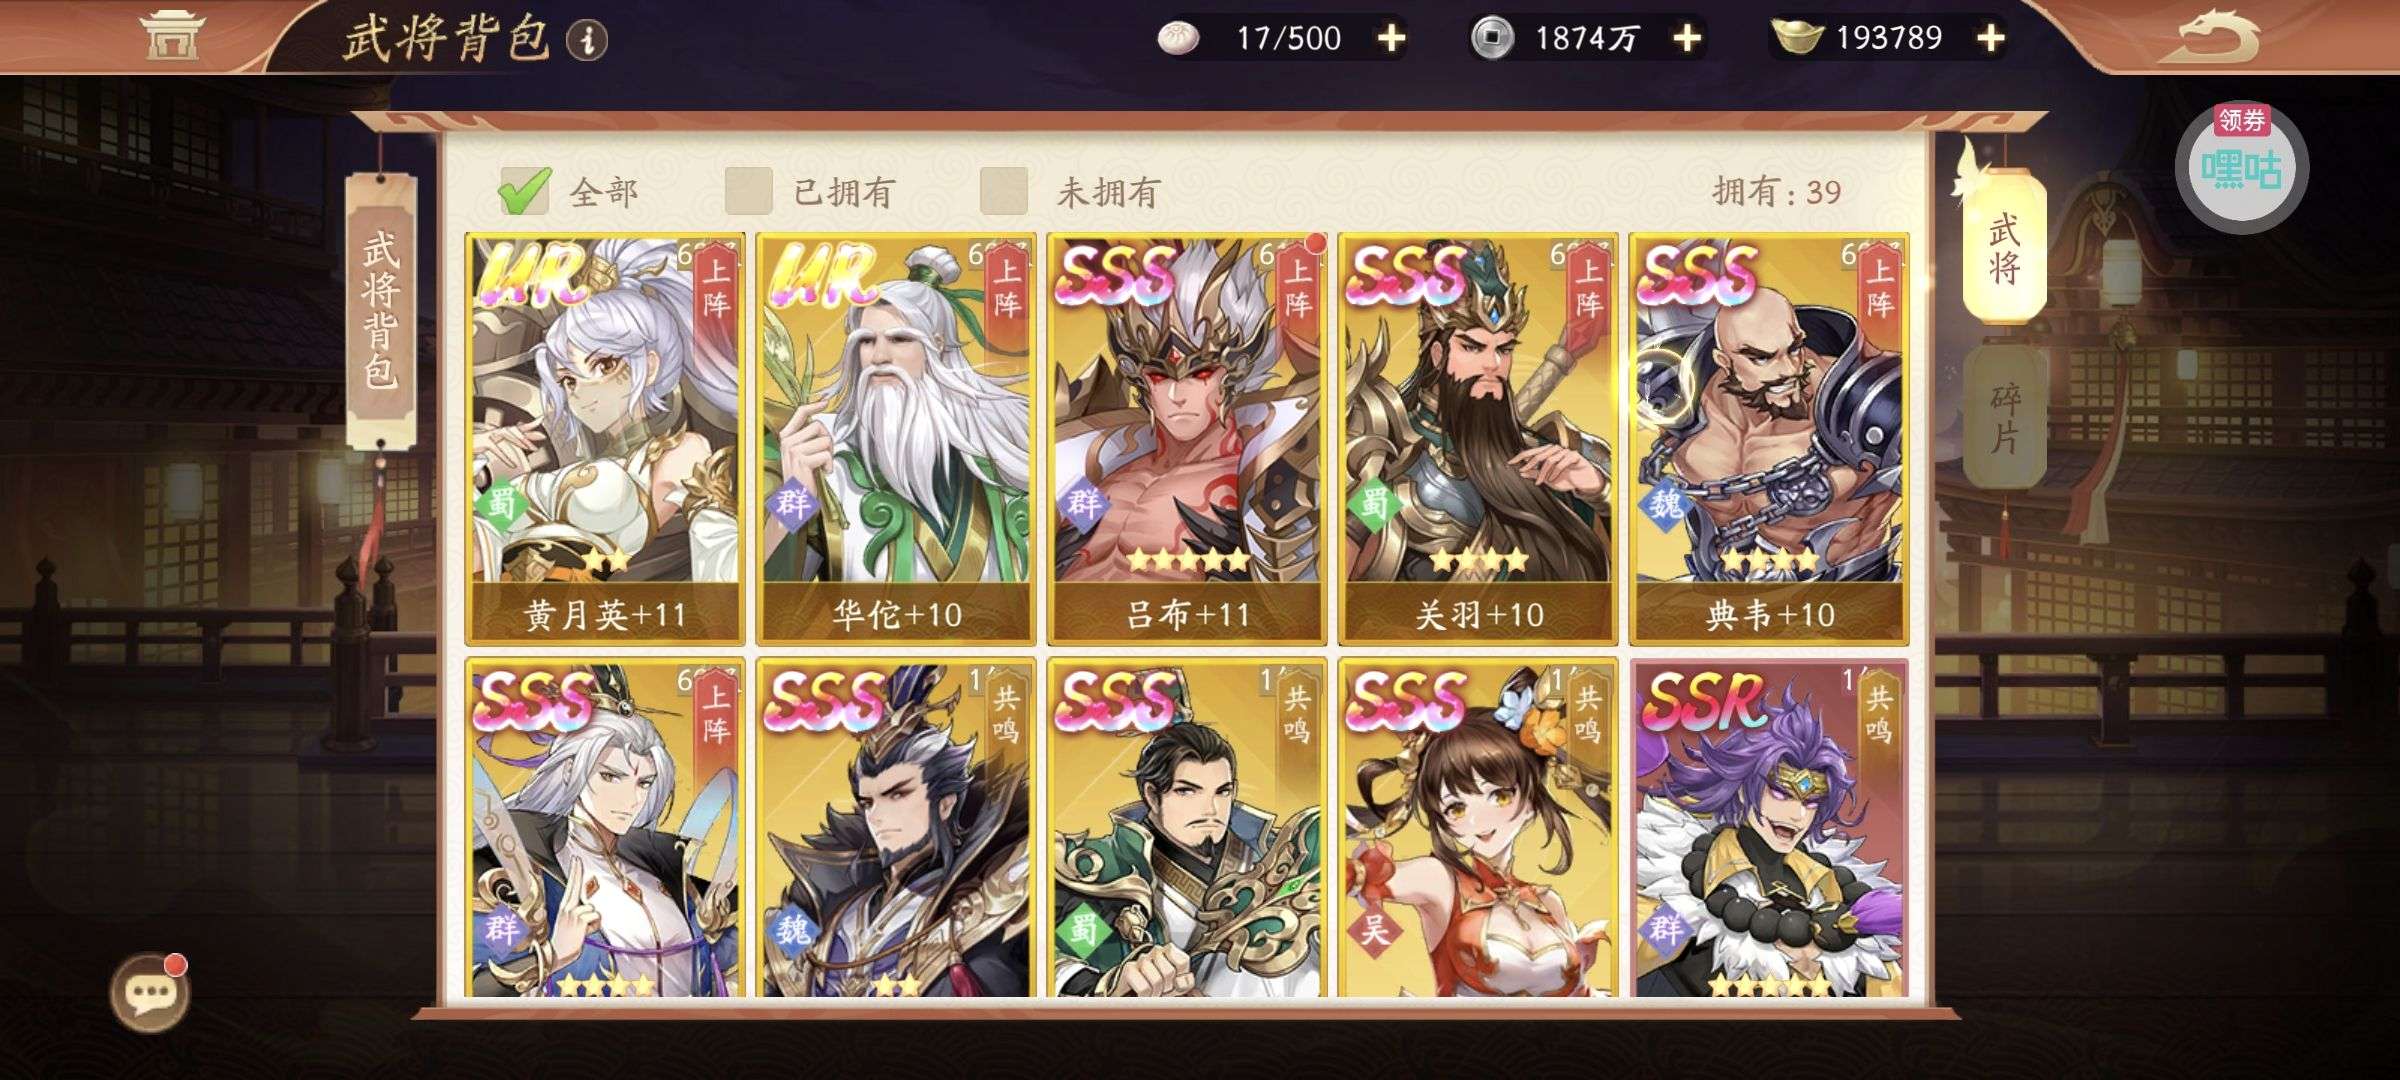Viewport: 2400px width, 1080px height.
Task: Open the 吕布+11 hero card
Action: 1187,438
